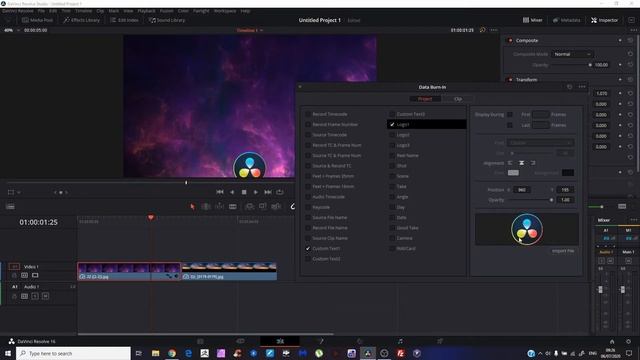Jump to first frame in viewer transport

(220, 192)
